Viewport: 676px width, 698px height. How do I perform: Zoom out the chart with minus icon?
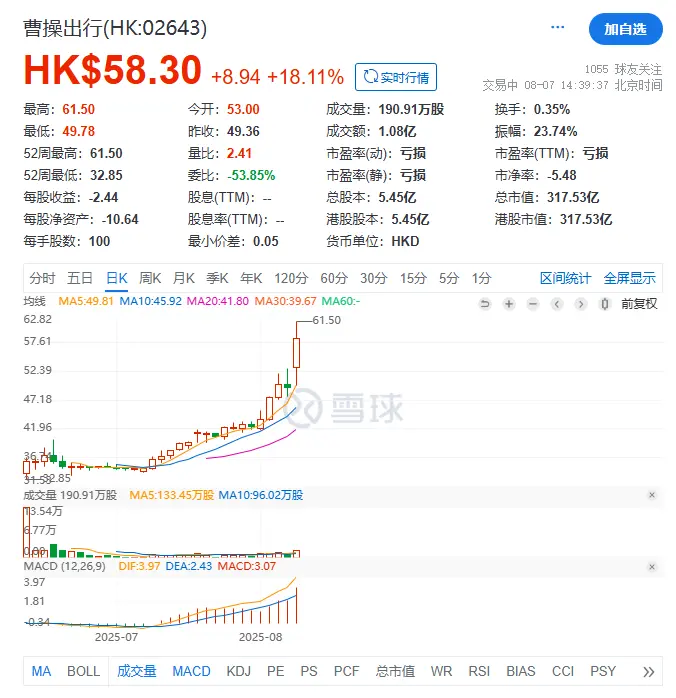pyautogui.click(x=533, y=304)
